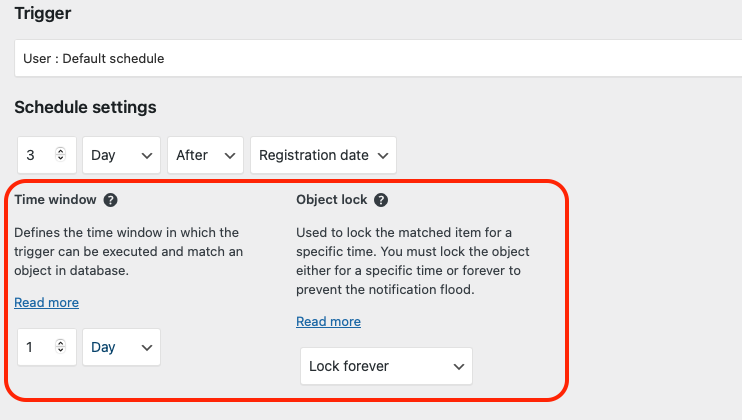Viewport: 742px width, 420px height.
Task: Select the User : Default schedule trigger field
Action: point(378,58)
